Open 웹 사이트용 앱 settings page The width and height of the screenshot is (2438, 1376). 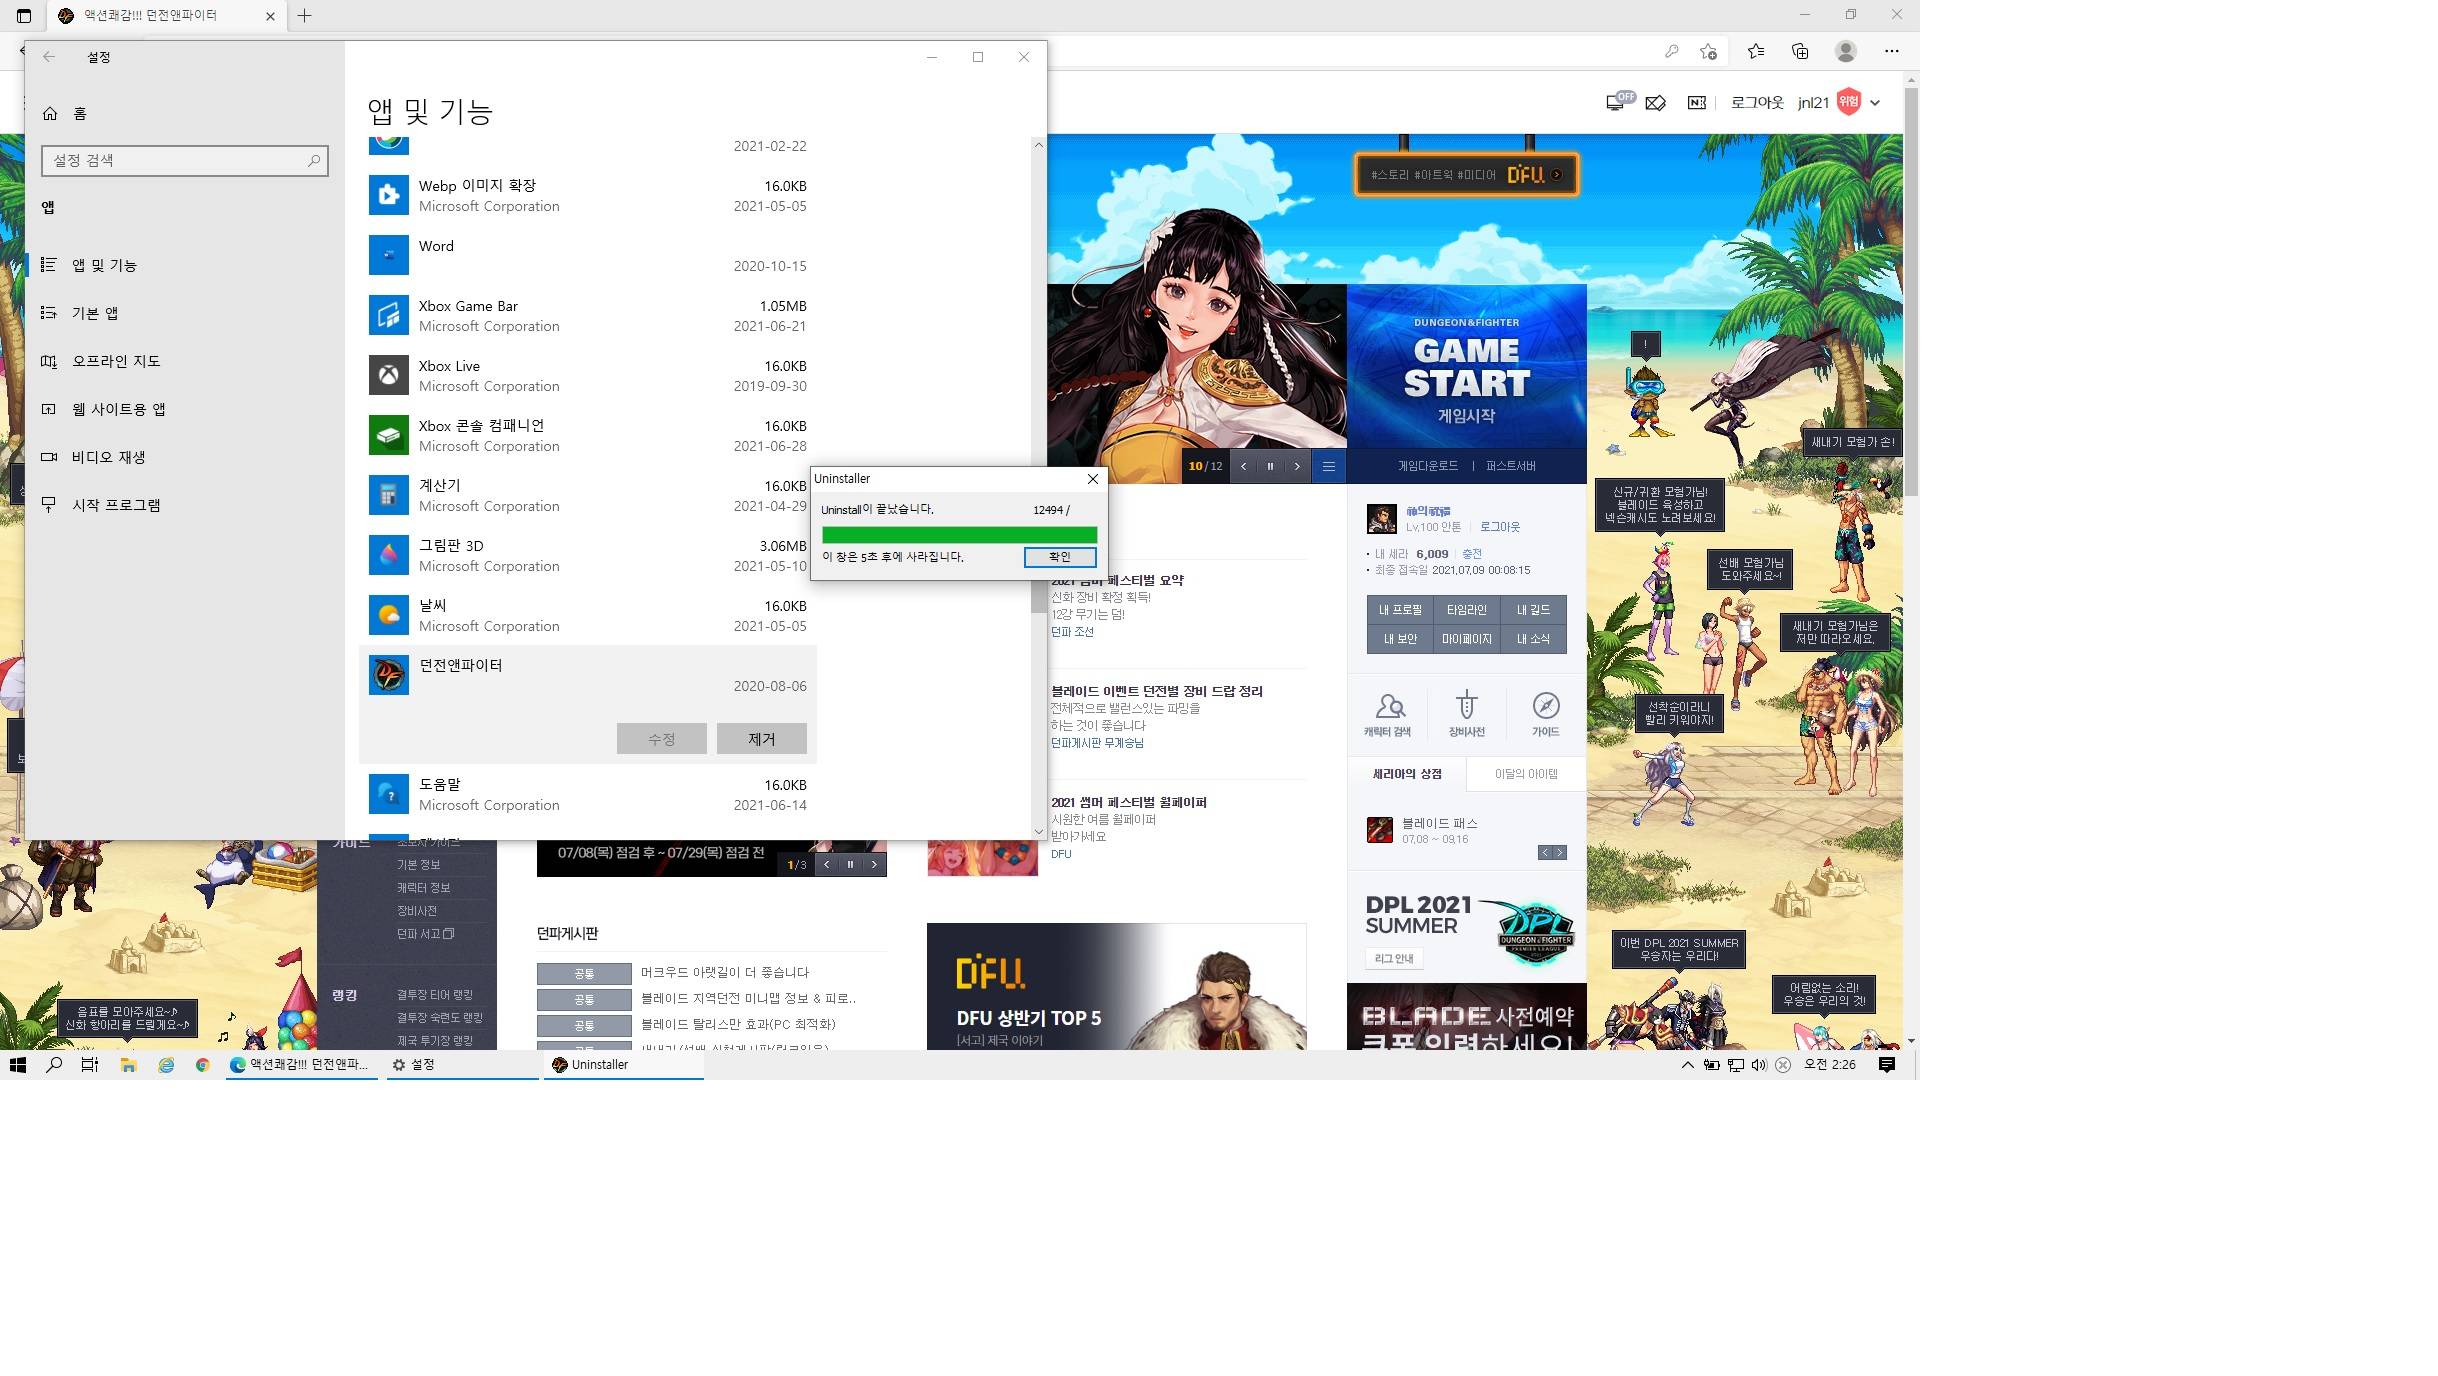coord(185,409)
